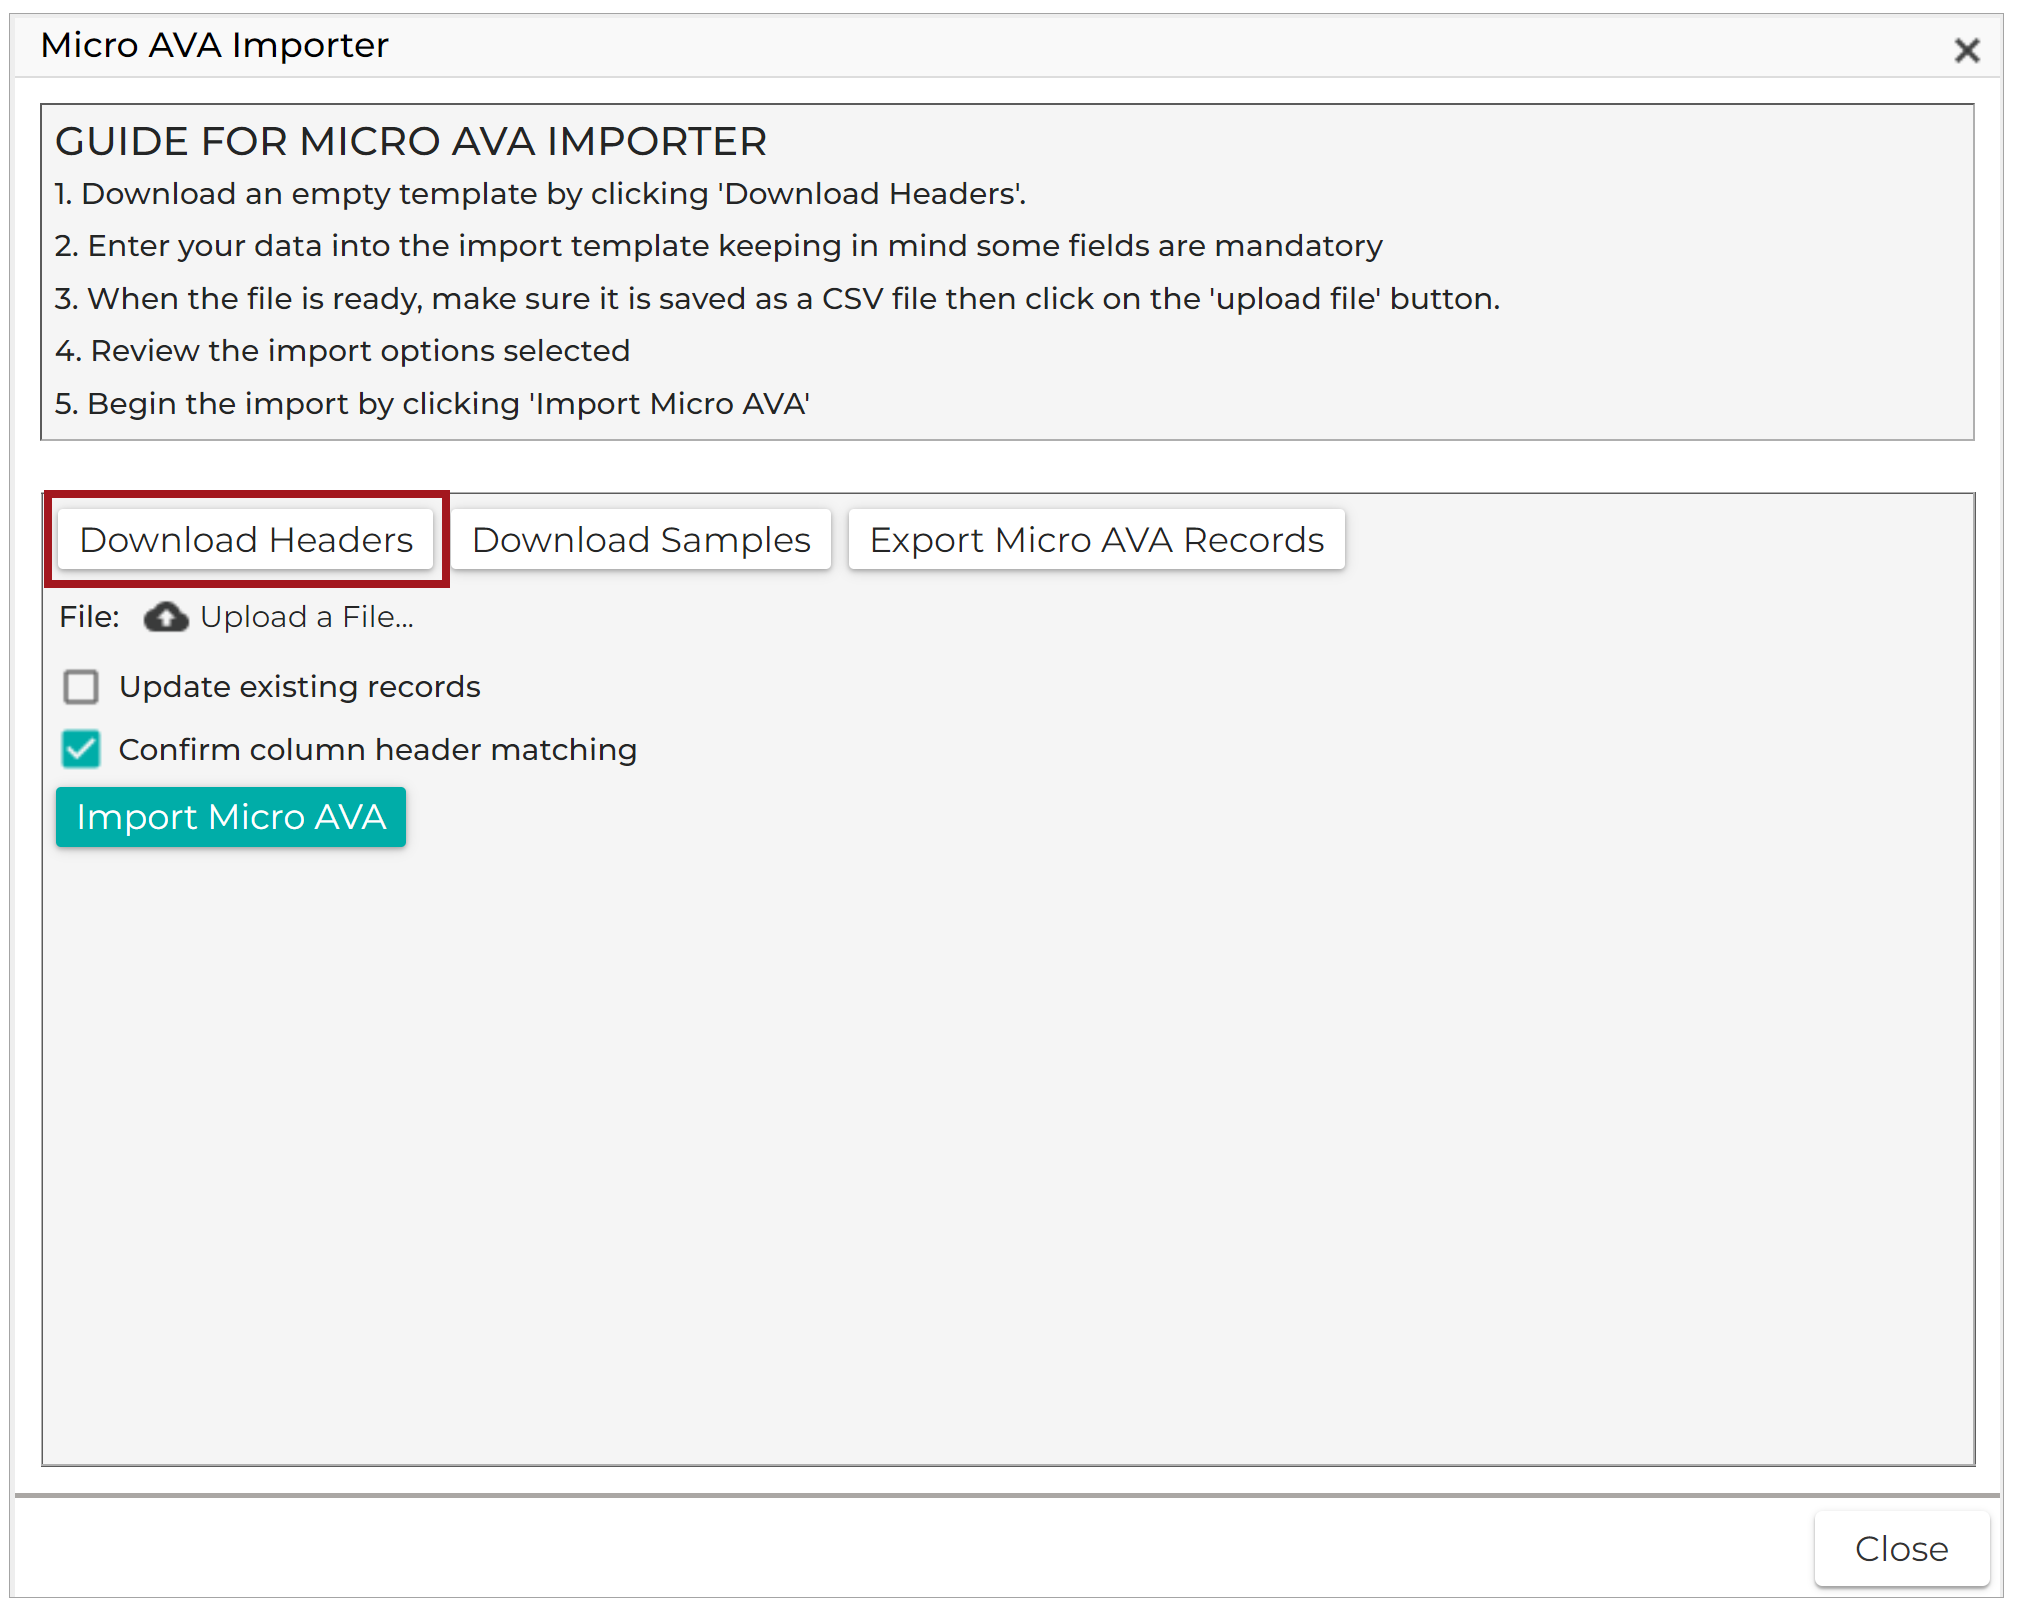Click the Download Headers button

(x=246, y=539)
